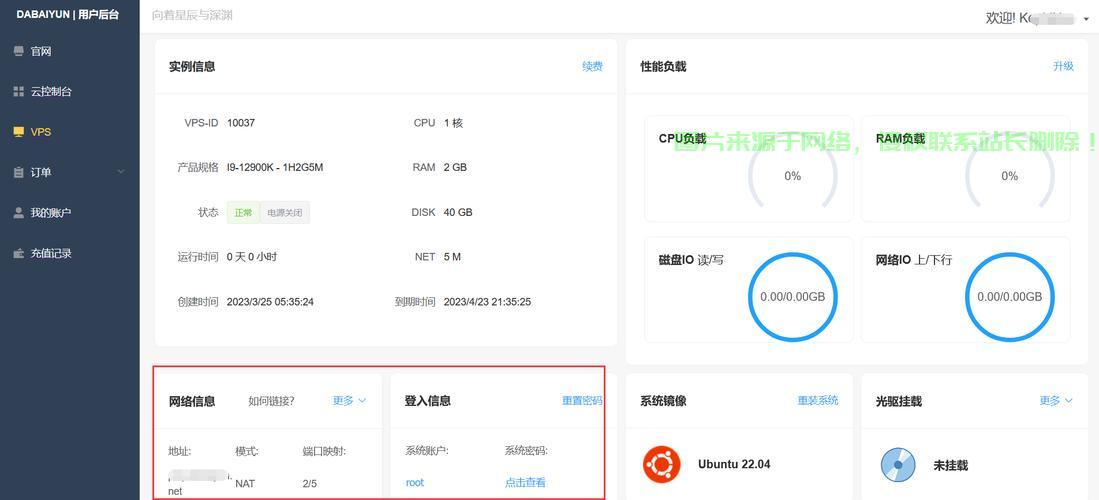Expand the 订单 submenu chevron
Viewport: 1099px width, 500px height.
121,172
